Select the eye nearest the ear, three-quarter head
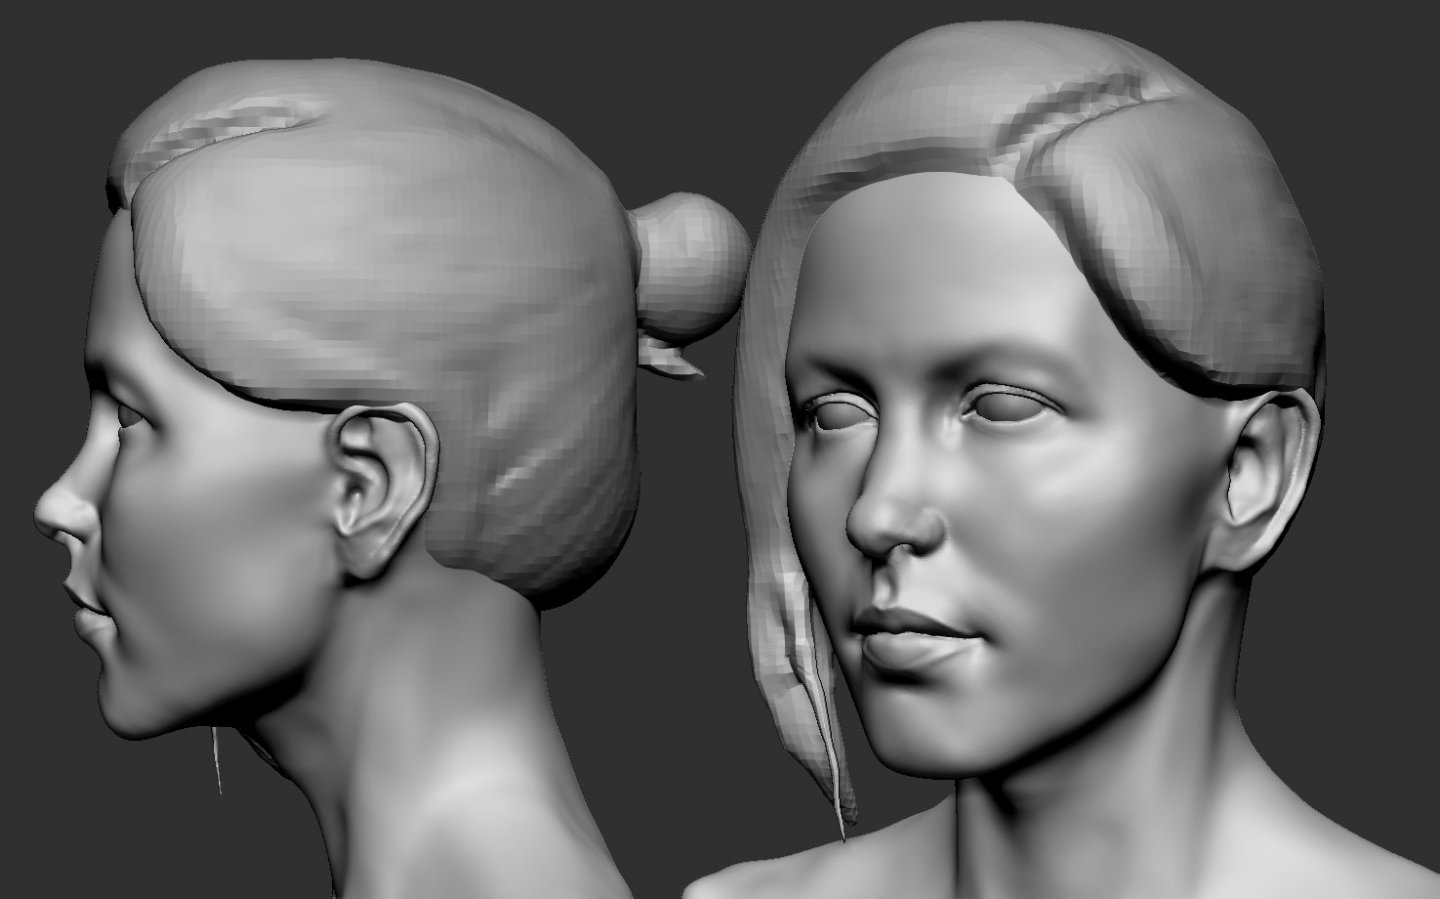The width and height of the screenshot is (1440, 899). point(1005,405)
